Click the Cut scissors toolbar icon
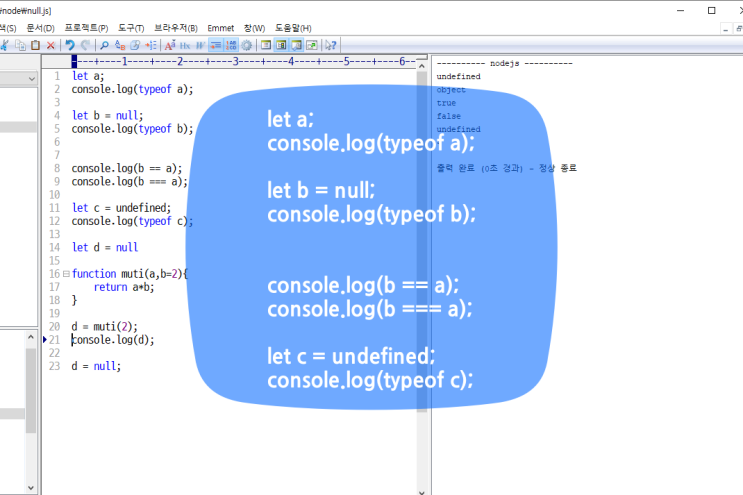Viewport: 743px width, 495px height. coord(4,45)
